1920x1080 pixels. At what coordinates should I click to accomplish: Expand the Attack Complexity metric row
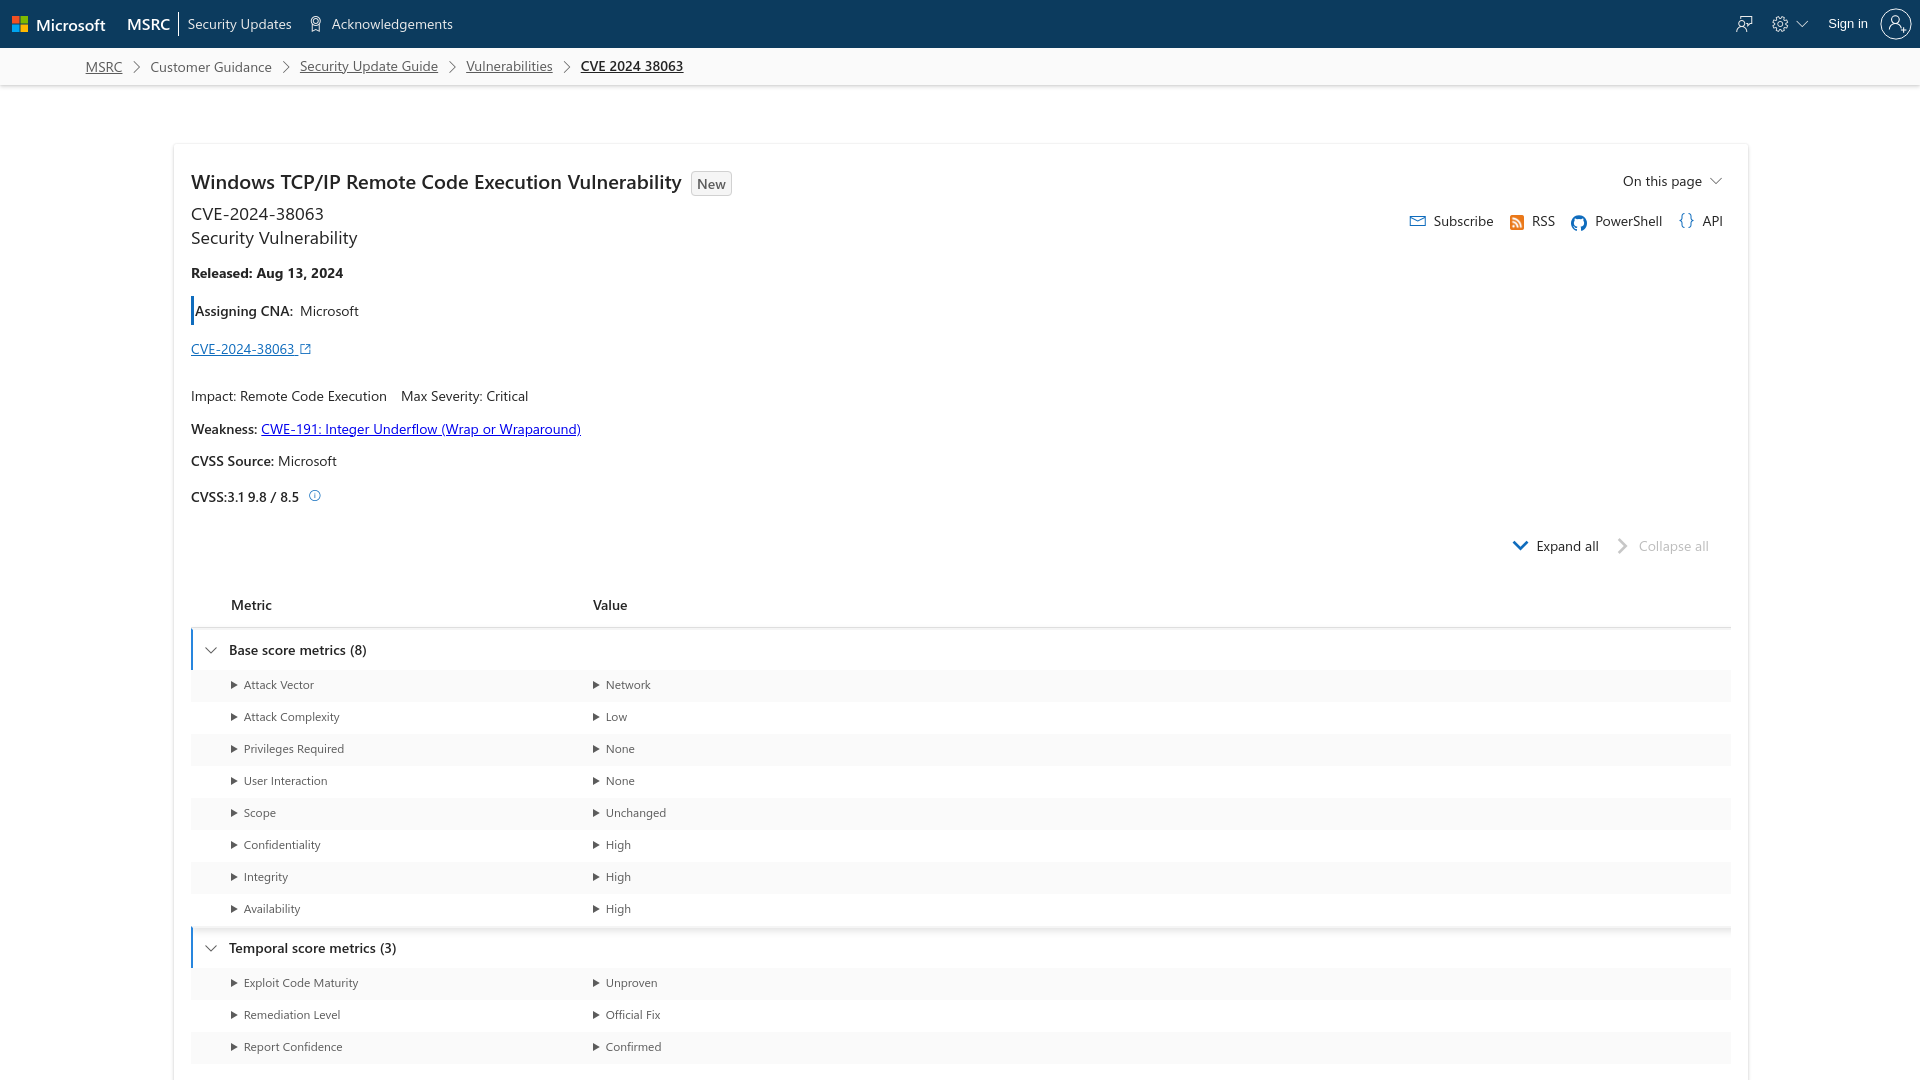pyautogui.click(x=285, y=717)
